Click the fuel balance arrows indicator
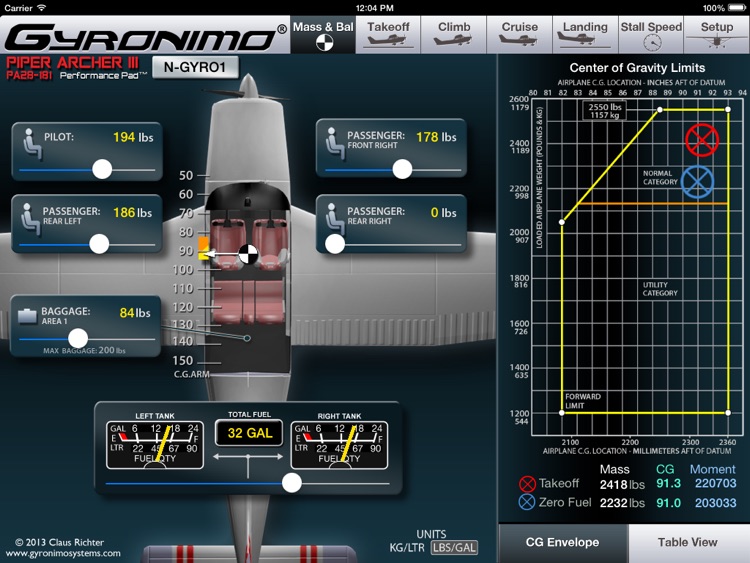This screenshot has width=750, height=563. [x=248, y=459]
